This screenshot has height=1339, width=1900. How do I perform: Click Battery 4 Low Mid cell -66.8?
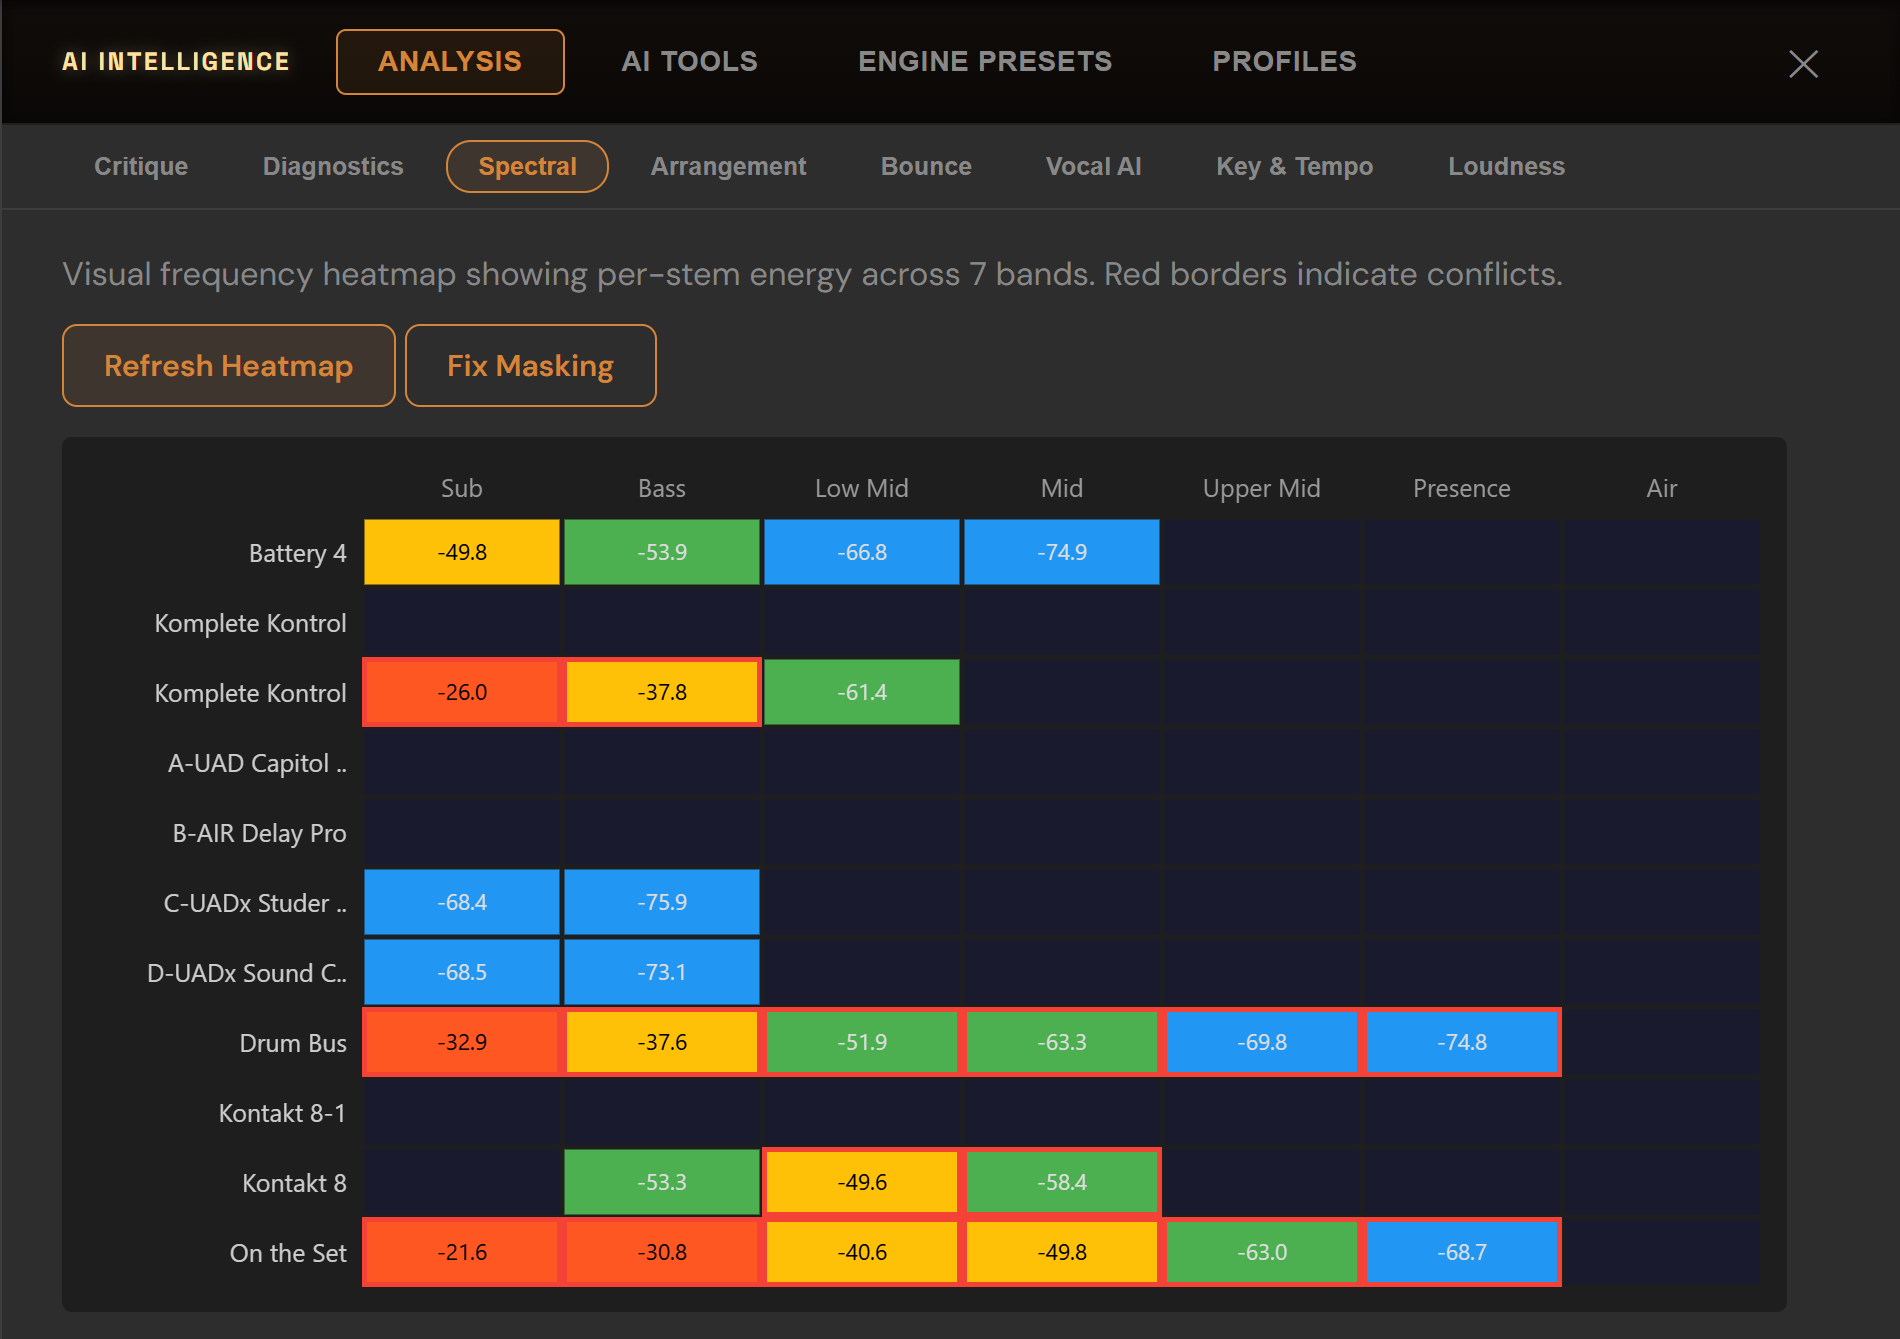[862, 552]
